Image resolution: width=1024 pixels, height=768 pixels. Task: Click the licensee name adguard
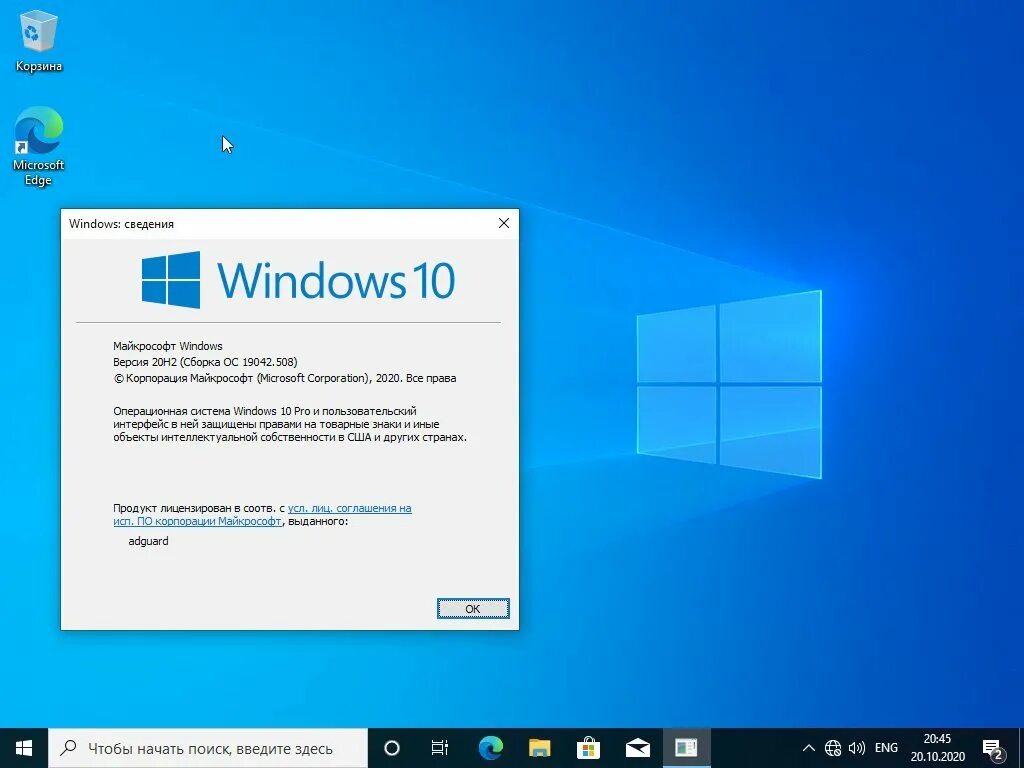pyautogui.click(x=149, y=541)
